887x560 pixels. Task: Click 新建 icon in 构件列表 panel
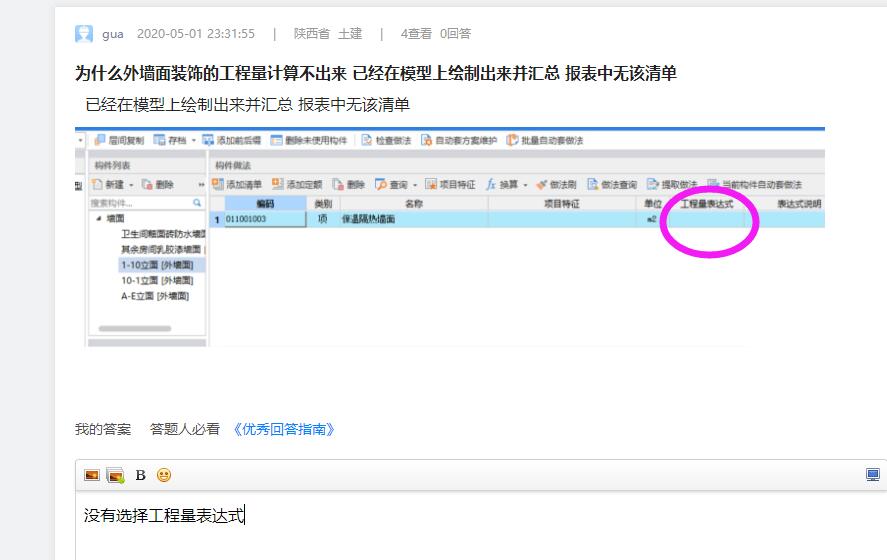point(97,184)
